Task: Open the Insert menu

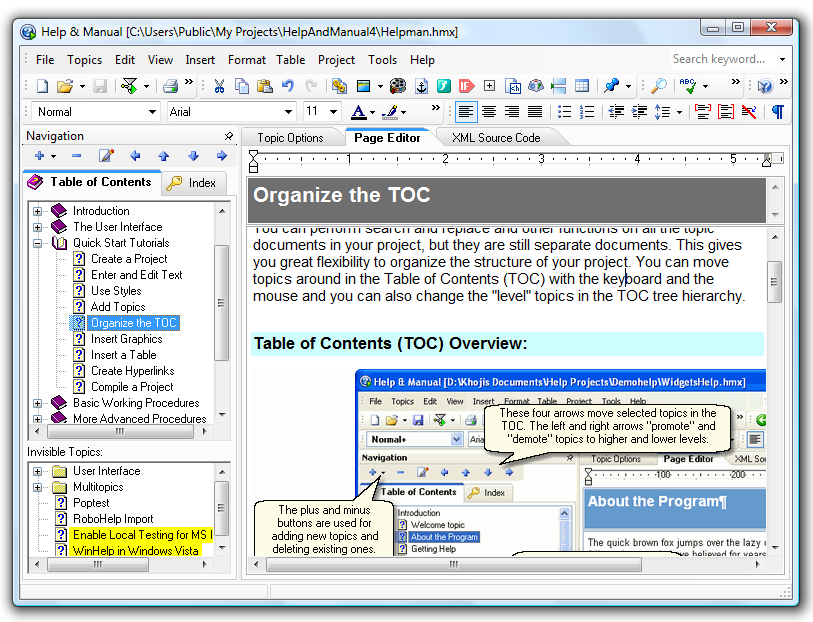Action: coord(200,60)
